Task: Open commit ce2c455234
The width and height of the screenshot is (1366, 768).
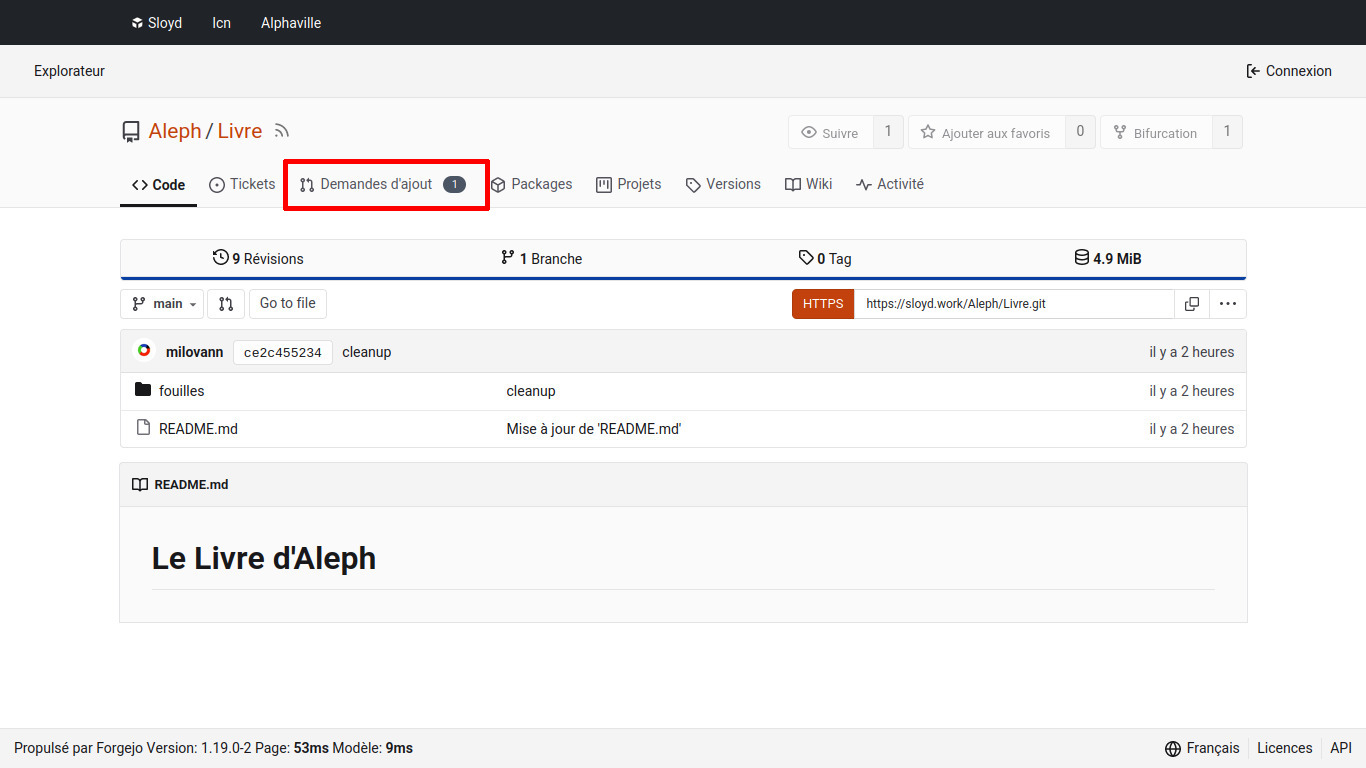Action: [x=283, y=352]
